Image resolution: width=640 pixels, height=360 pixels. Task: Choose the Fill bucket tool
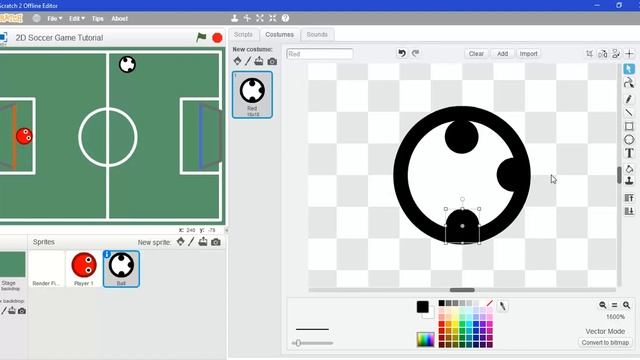point(629,168)
